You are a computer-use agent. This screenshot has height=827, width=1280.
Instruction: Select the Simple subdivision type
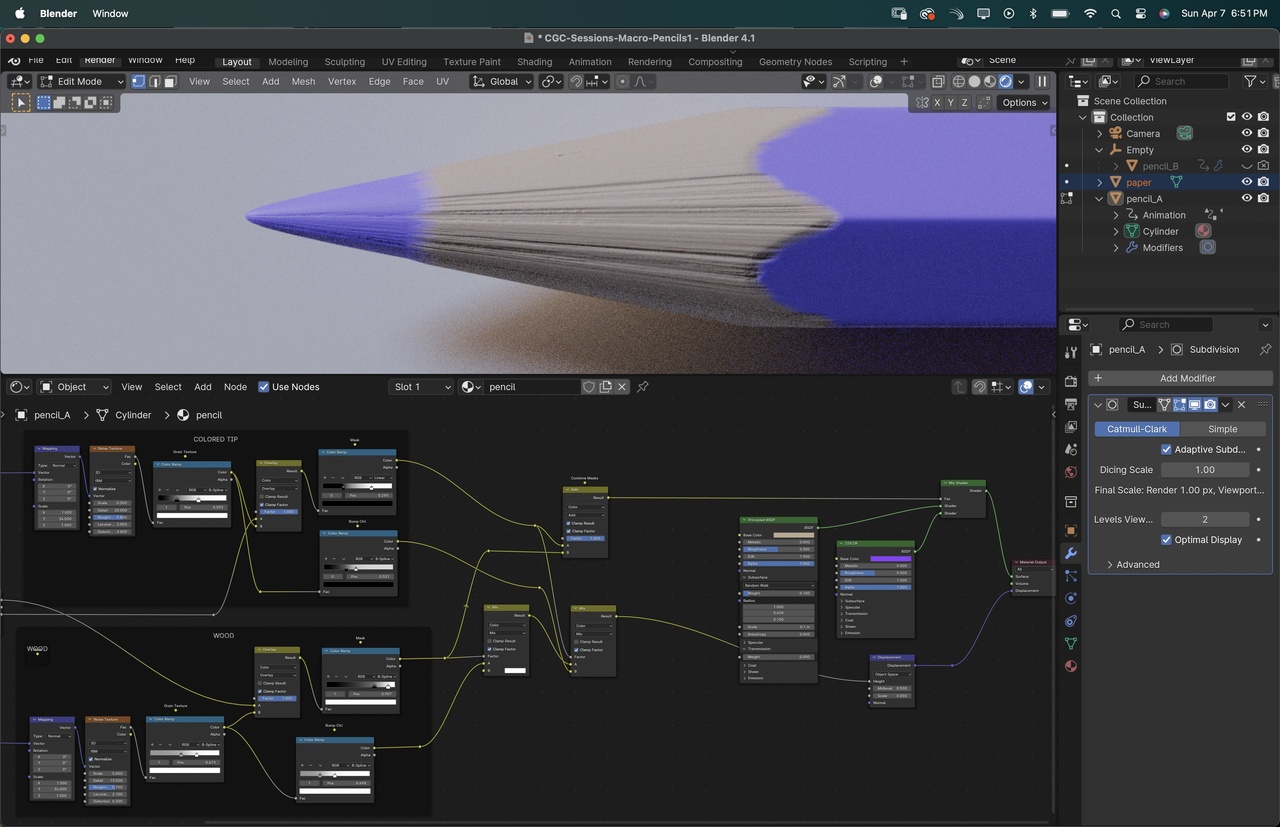pyautogui.click(x=1222, y=429)
